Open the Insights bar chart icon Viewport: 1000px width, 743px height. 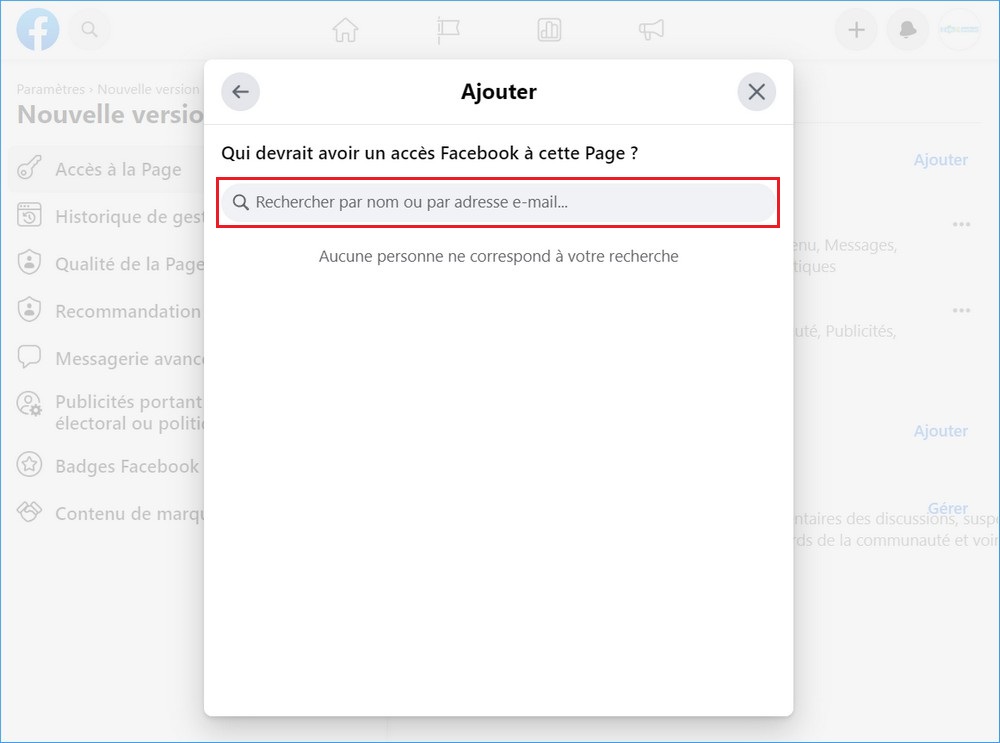point(549,30)
